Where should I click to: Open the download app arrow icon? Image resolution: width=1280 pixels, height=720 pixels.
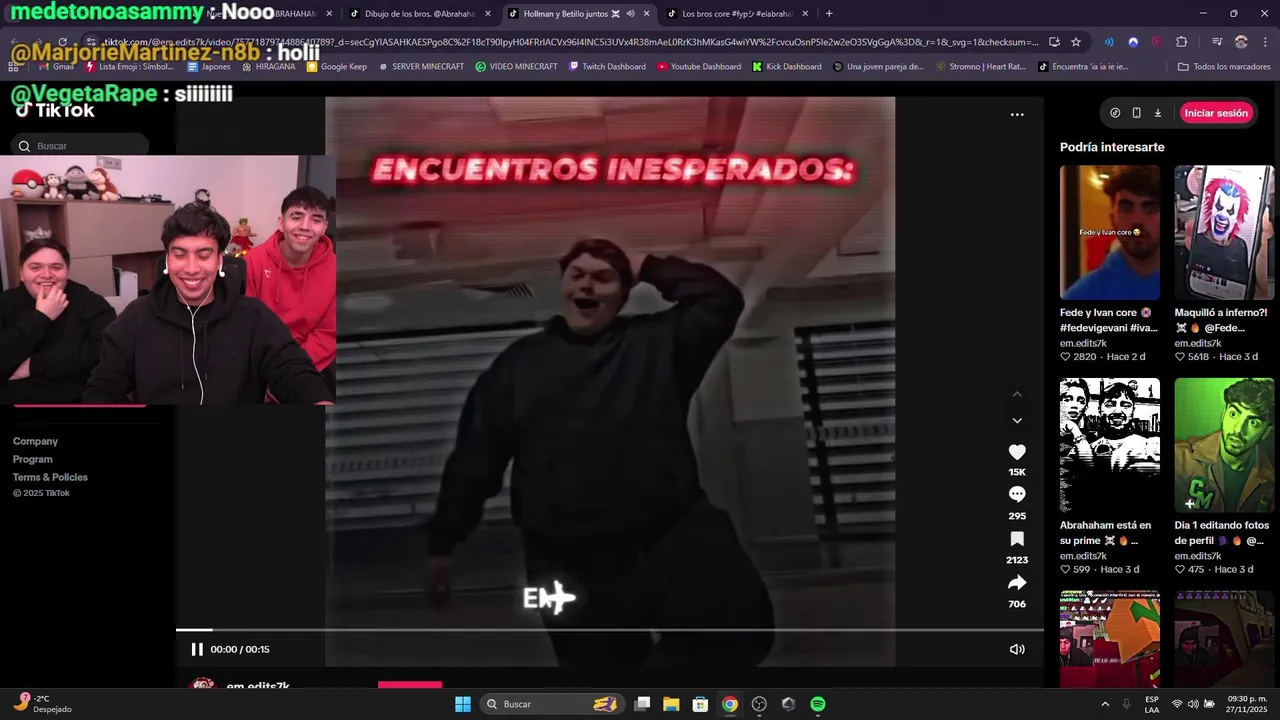[1158, 113]
